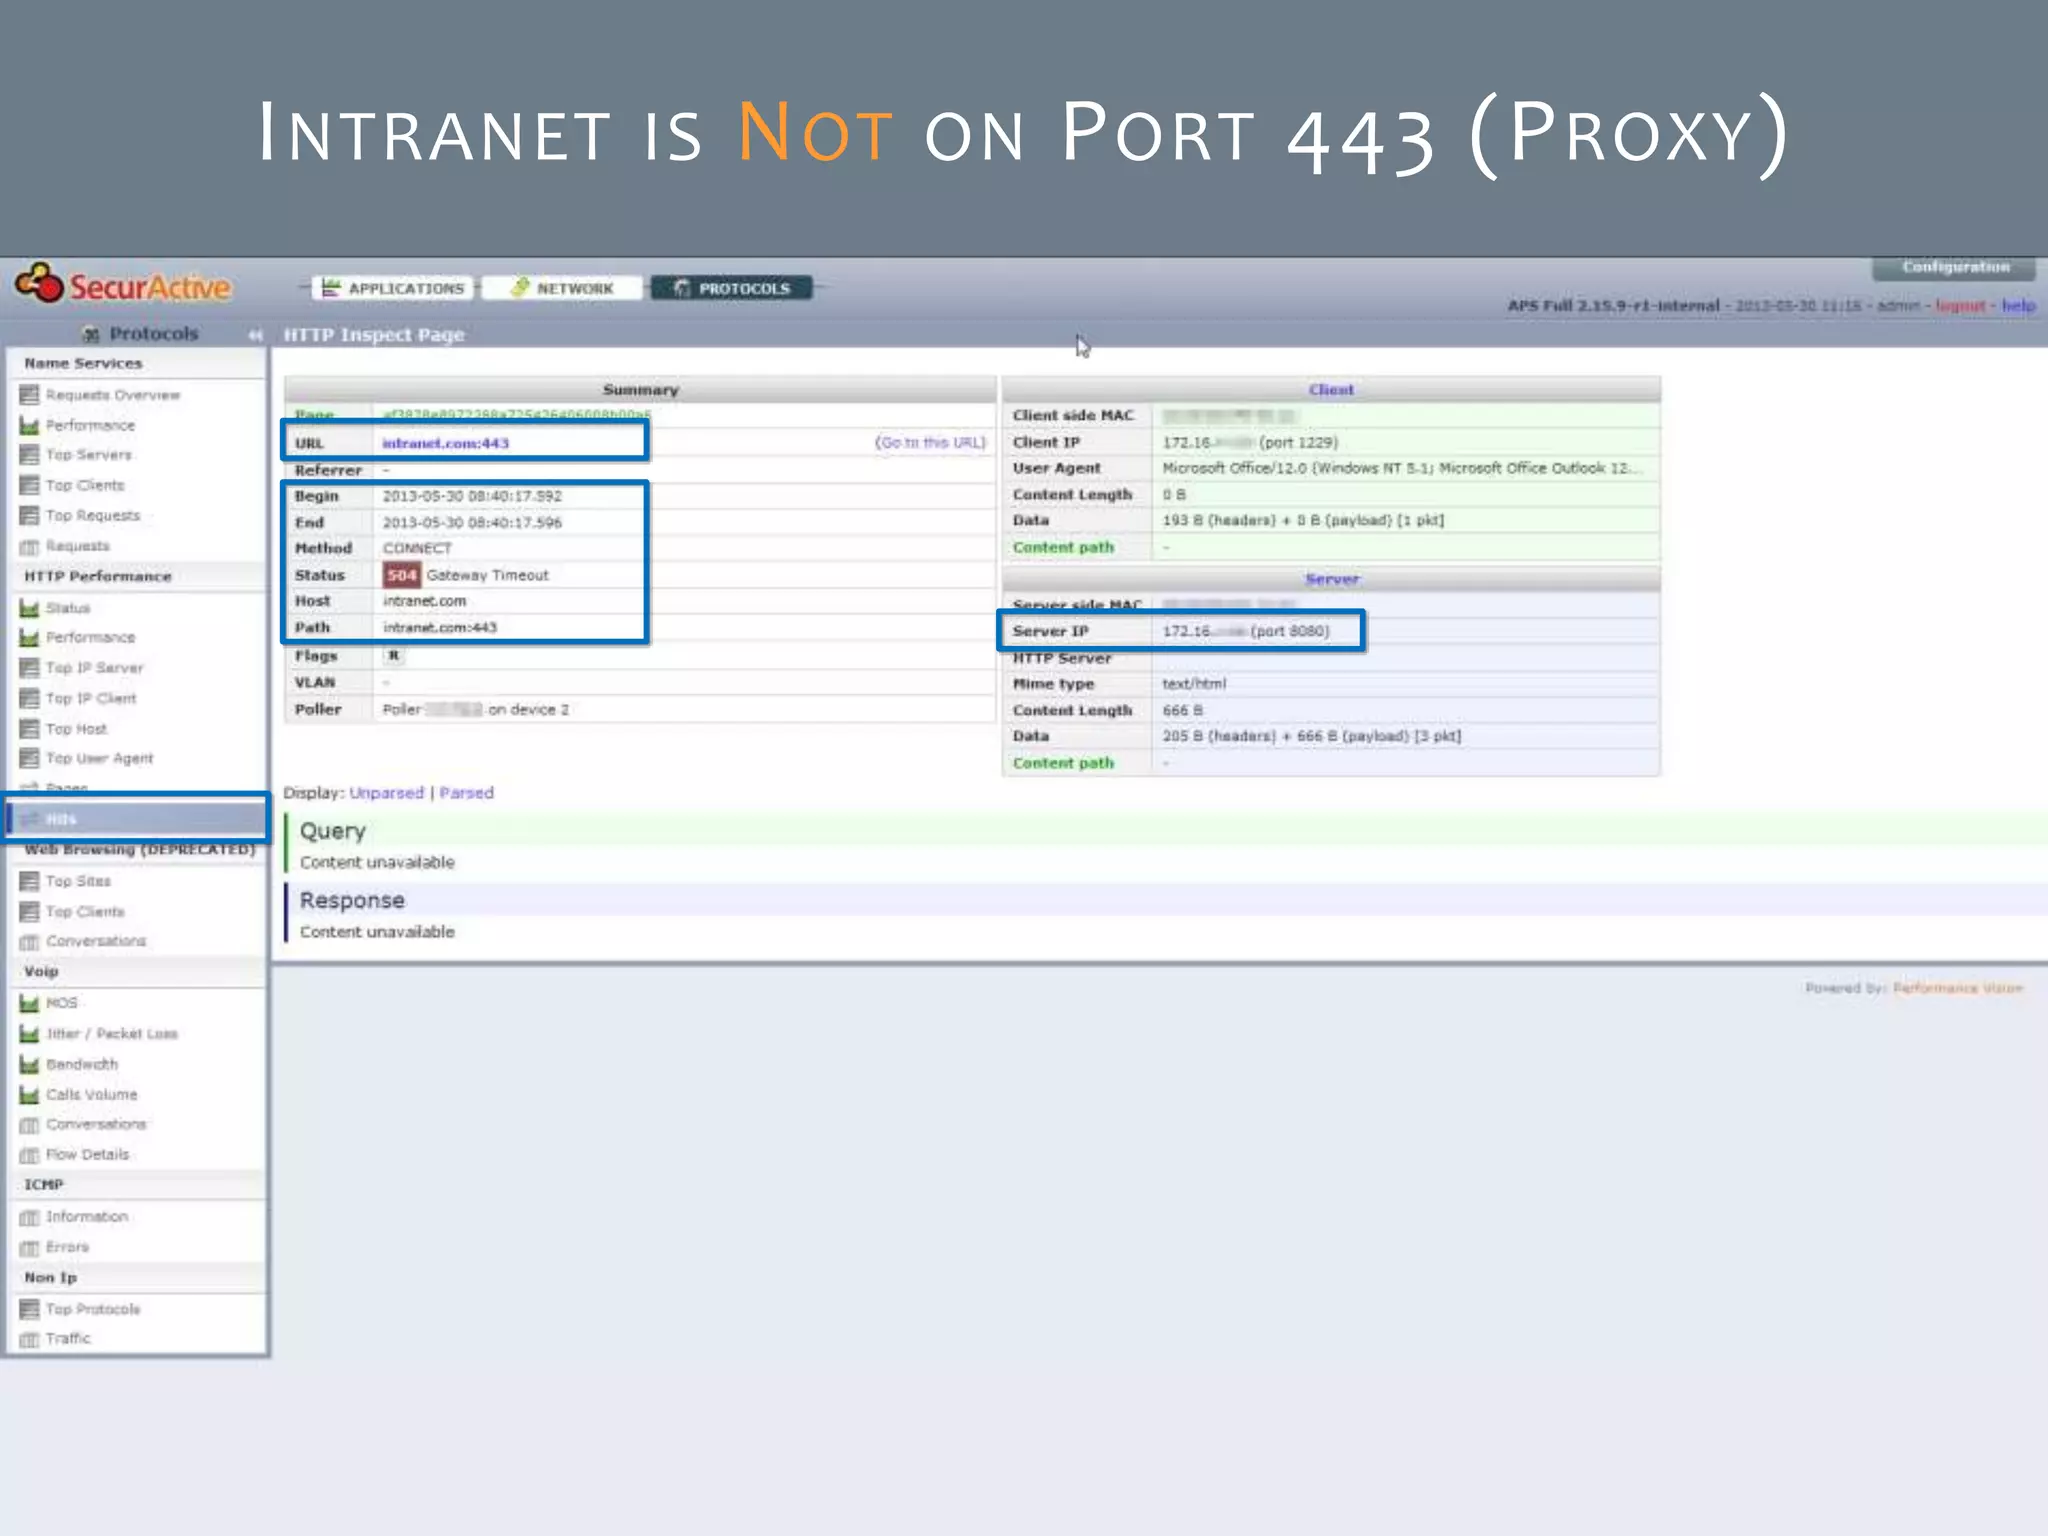Click the Flow Details table icon

click(29, 1155)
